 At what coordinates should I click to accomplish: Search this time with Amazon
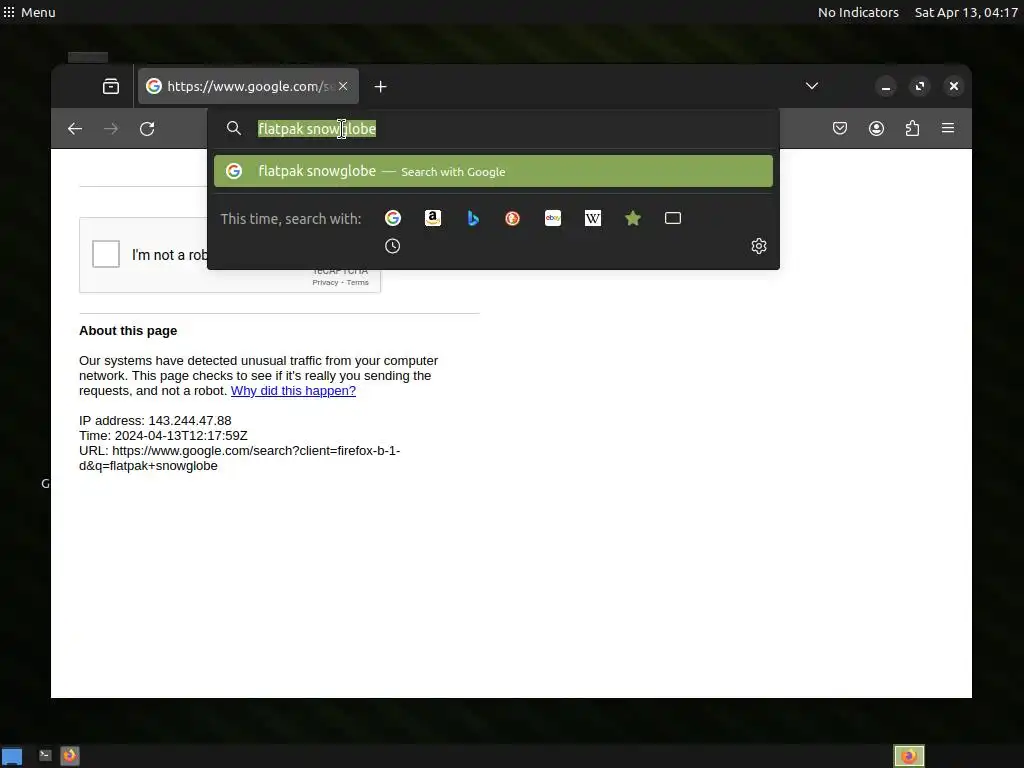pos(433,218)
